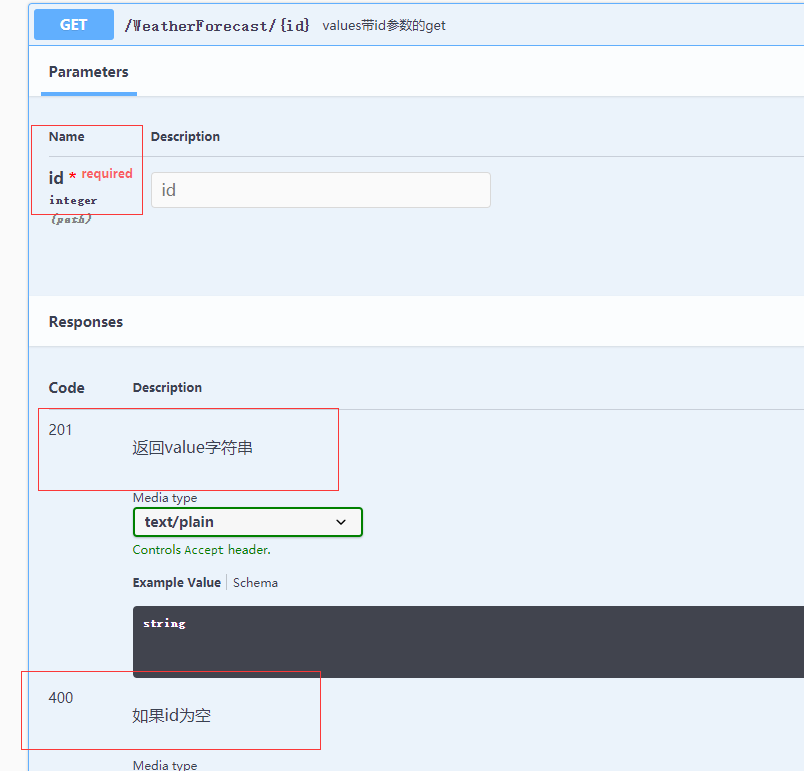804x771 pixels.
Task: Click the 201 response code
Action: (x=60, y=430)
